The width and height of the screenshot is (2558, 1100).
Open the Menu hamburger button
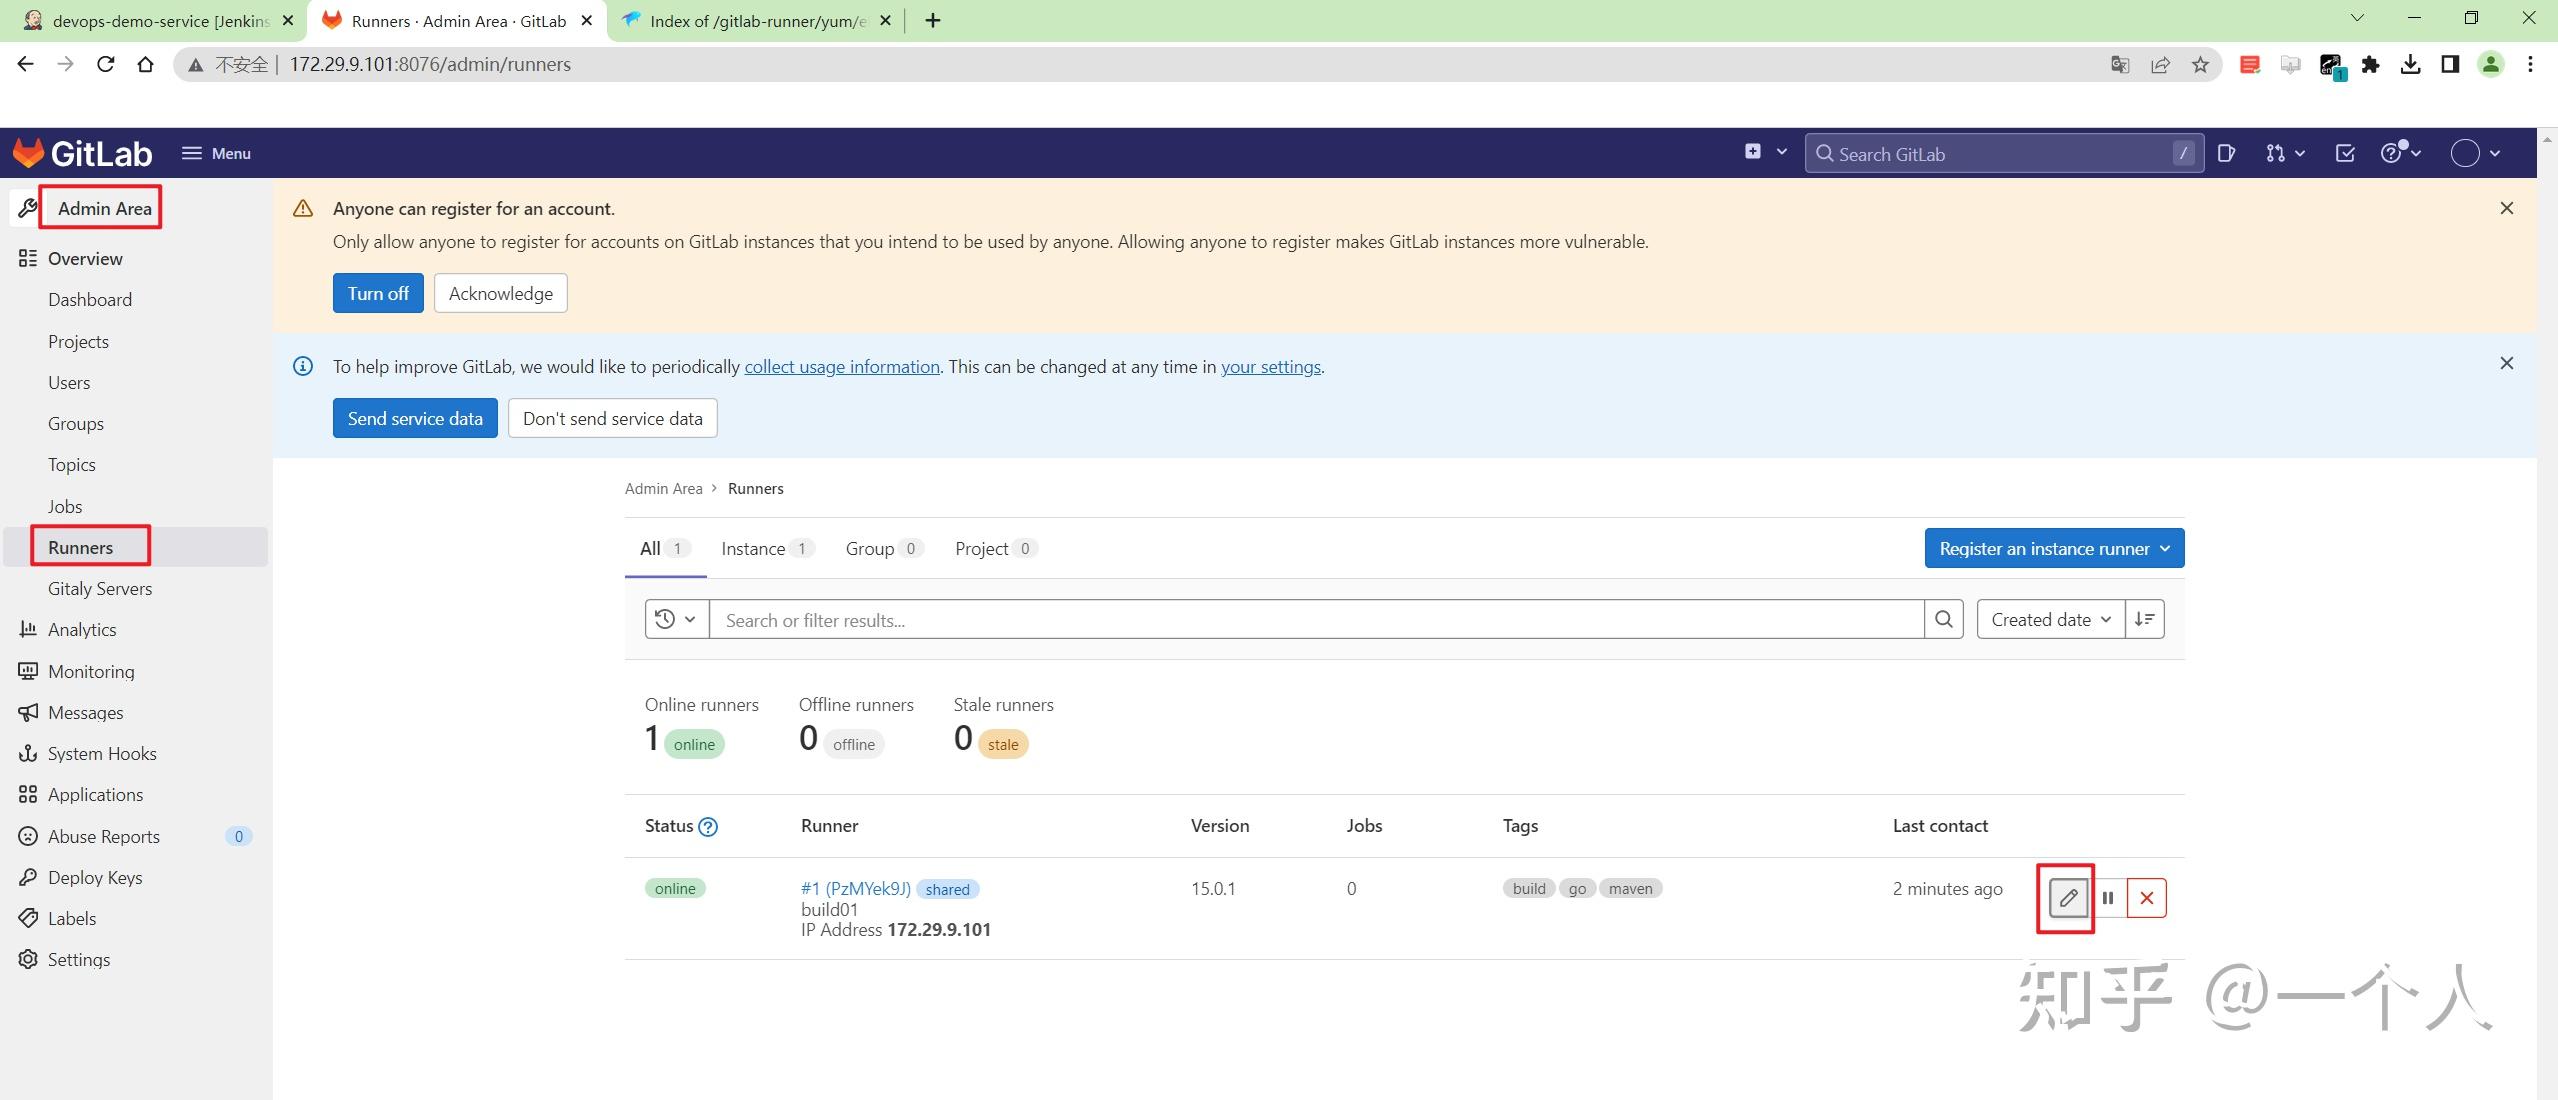pyautogui.click(x=216, y=153)
